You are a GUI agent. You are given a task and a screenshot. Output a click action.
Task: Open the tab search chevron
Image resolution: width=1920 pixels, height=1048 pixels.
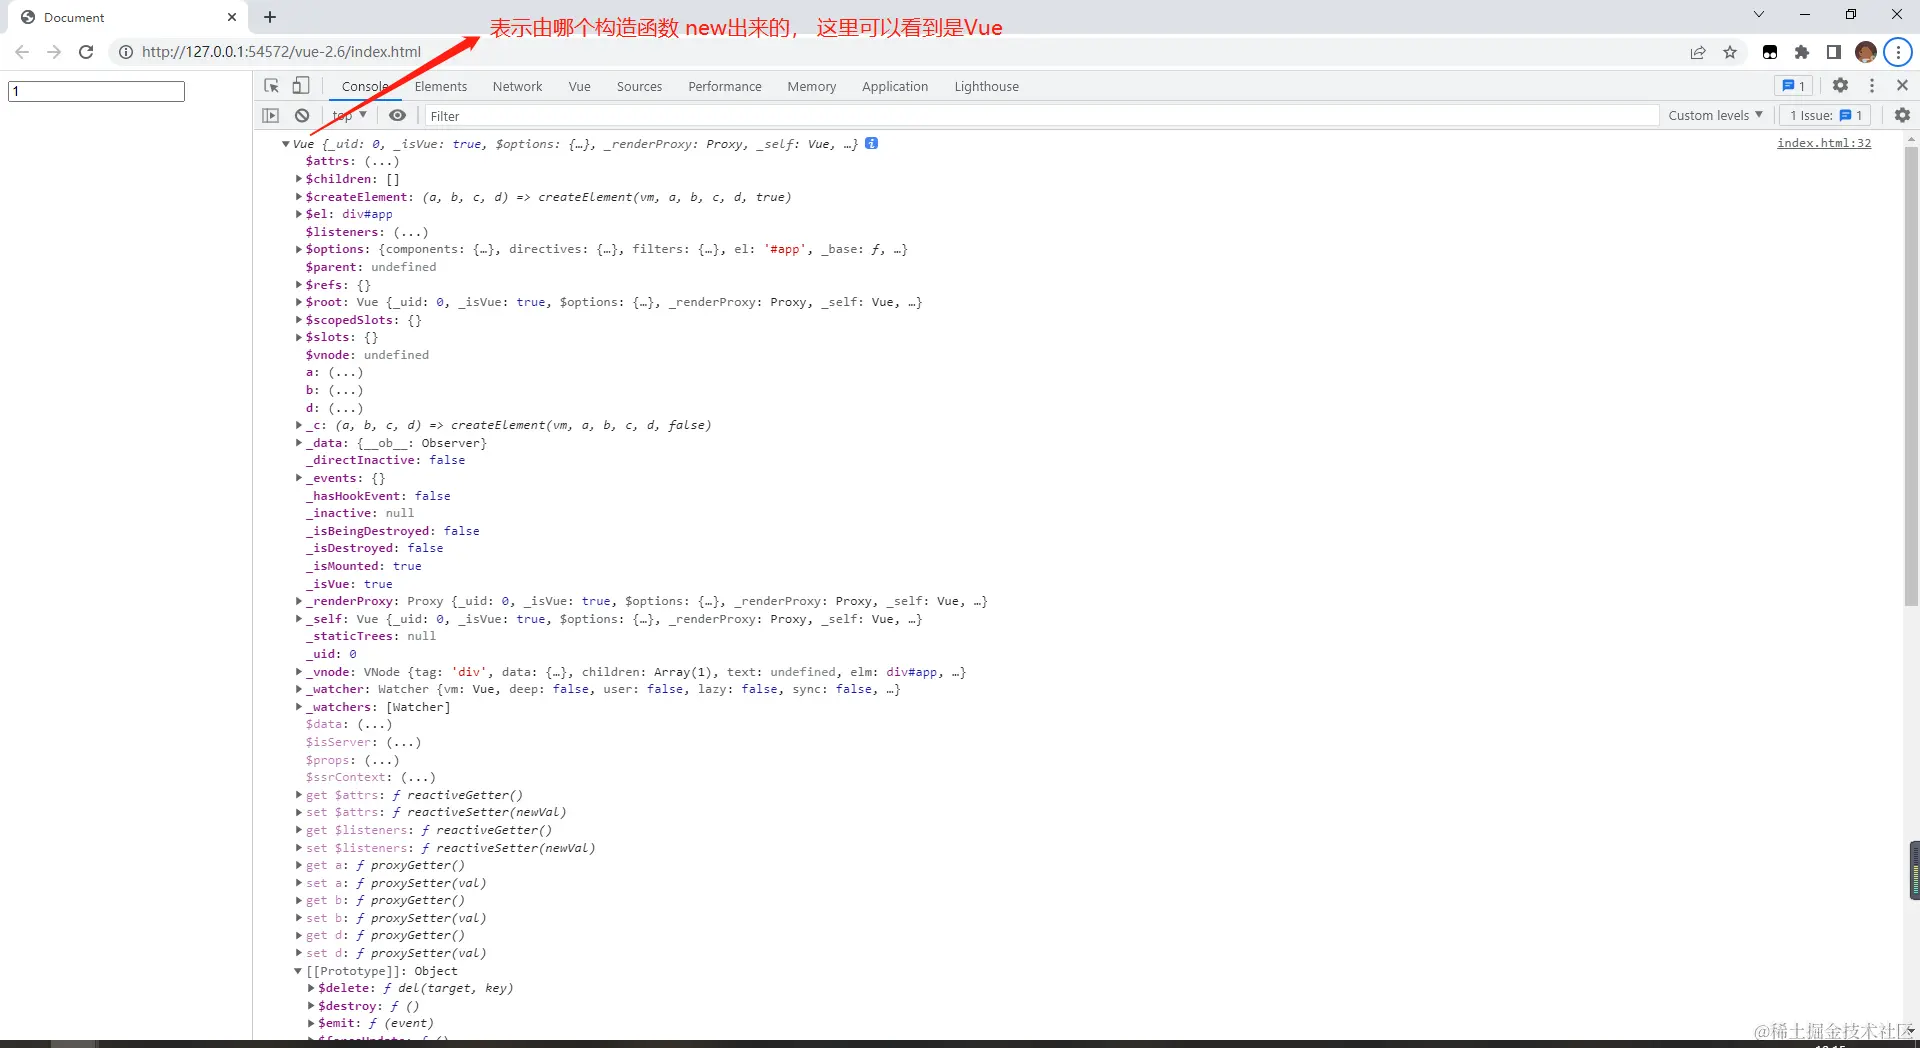[x=1759, y=14]
